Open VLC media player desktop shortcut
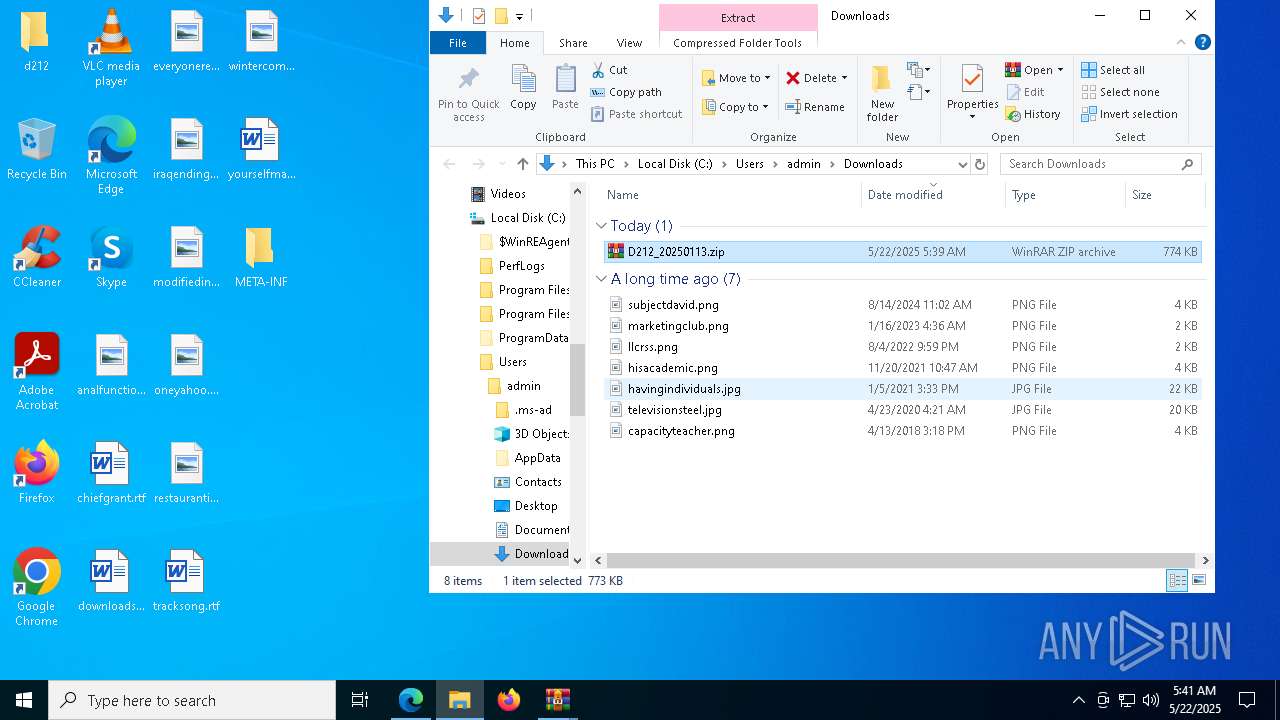This screenshot has height=720, width=1280. pyautogui.click(x=111, y=48)
